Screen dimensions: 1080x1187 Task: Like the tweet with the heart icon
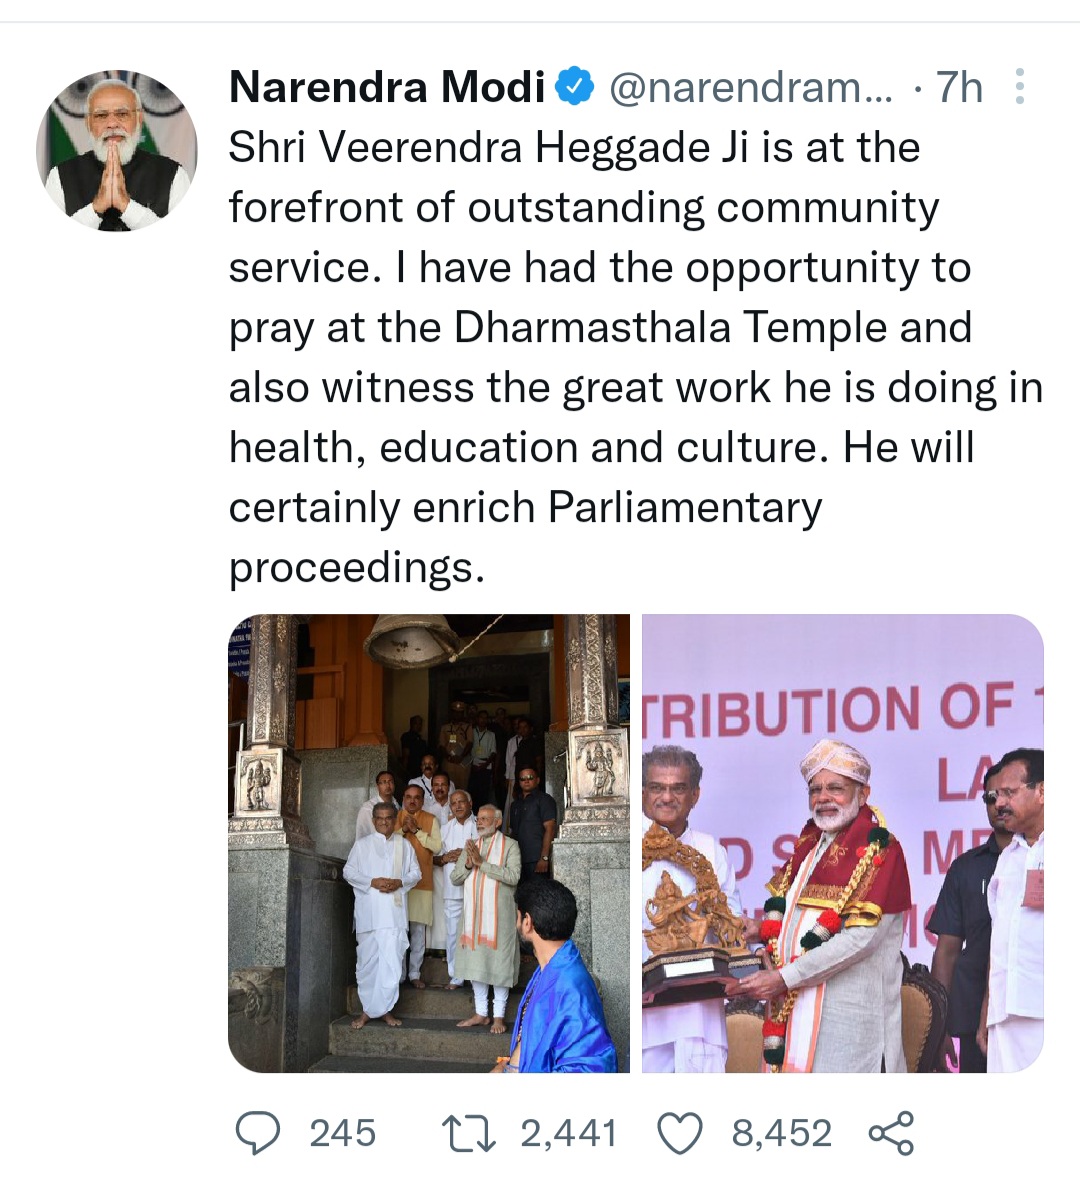click(x=679, y=1133)
